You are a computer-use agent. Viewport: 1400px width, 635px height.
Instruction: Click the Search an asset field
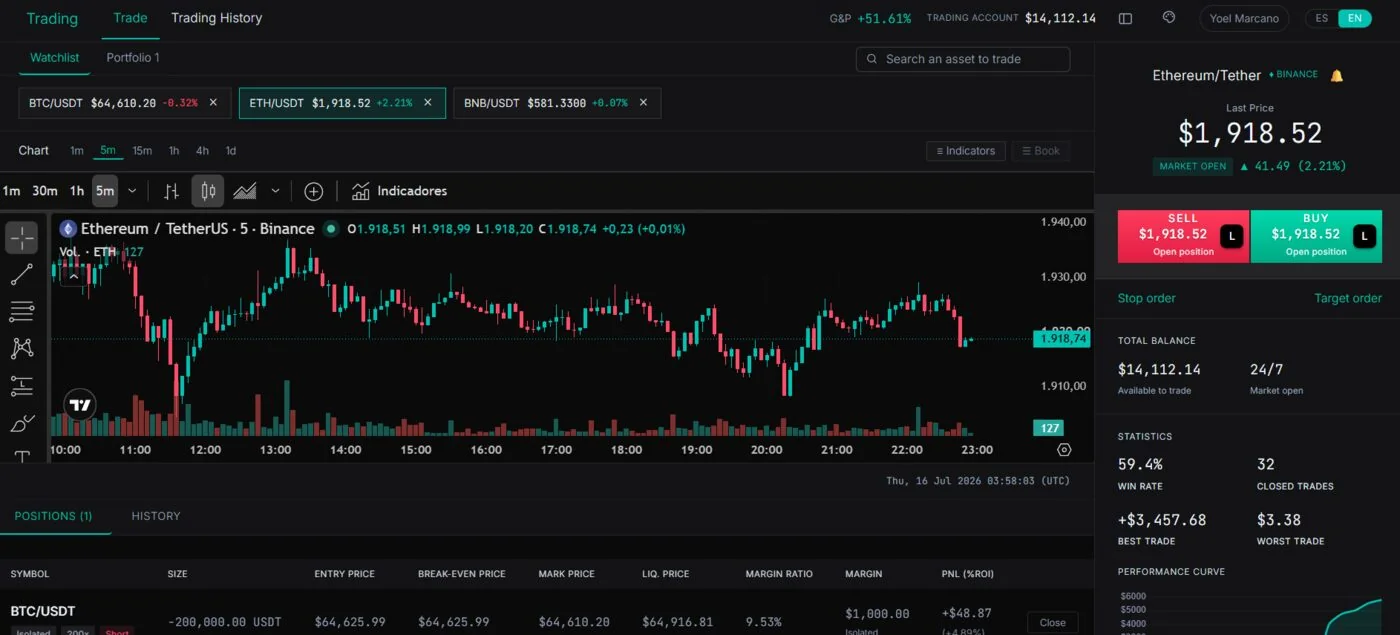pyautogui.click(x=963, y=59)
